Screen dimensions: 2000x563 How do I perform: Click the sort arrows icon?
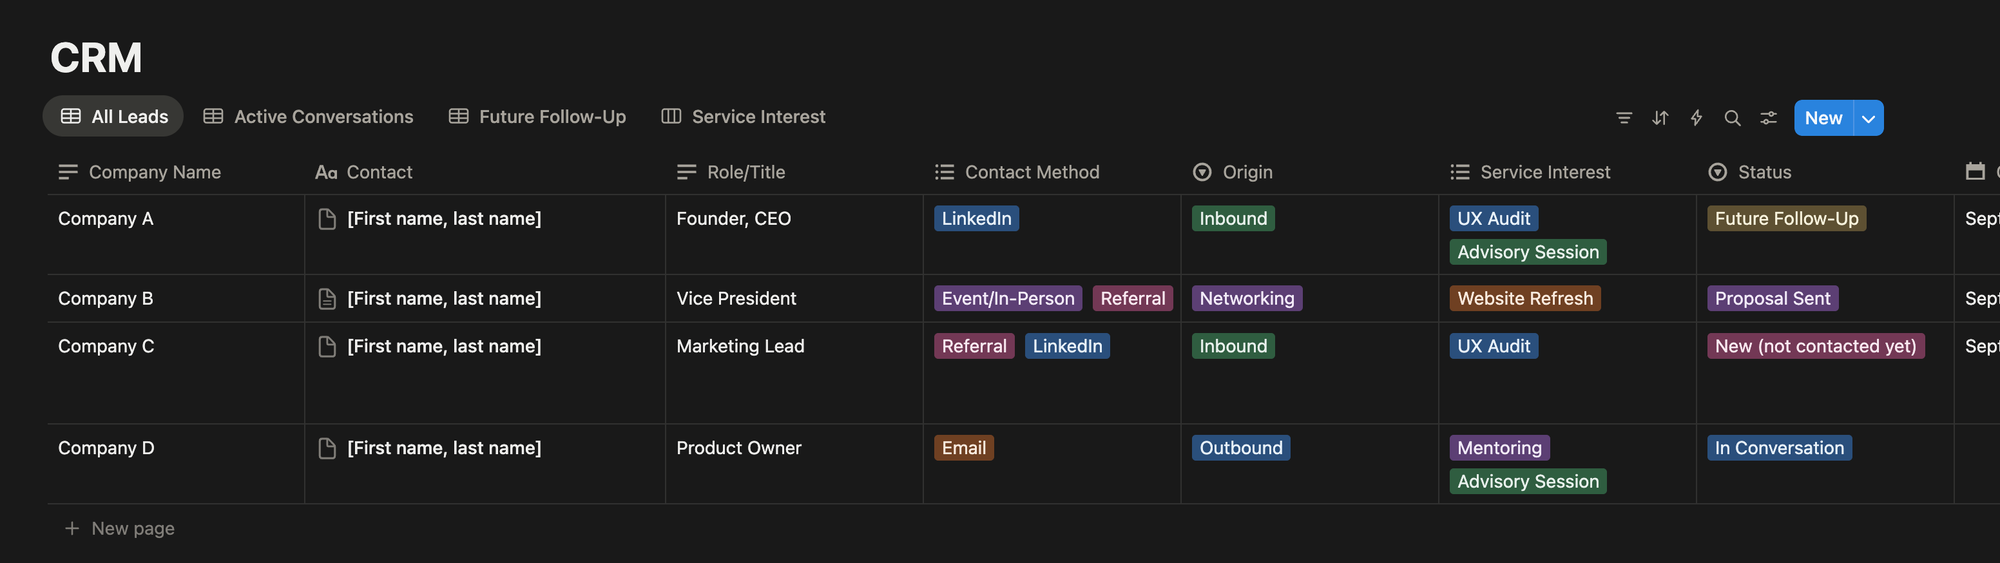click(x=1660, y=118)
